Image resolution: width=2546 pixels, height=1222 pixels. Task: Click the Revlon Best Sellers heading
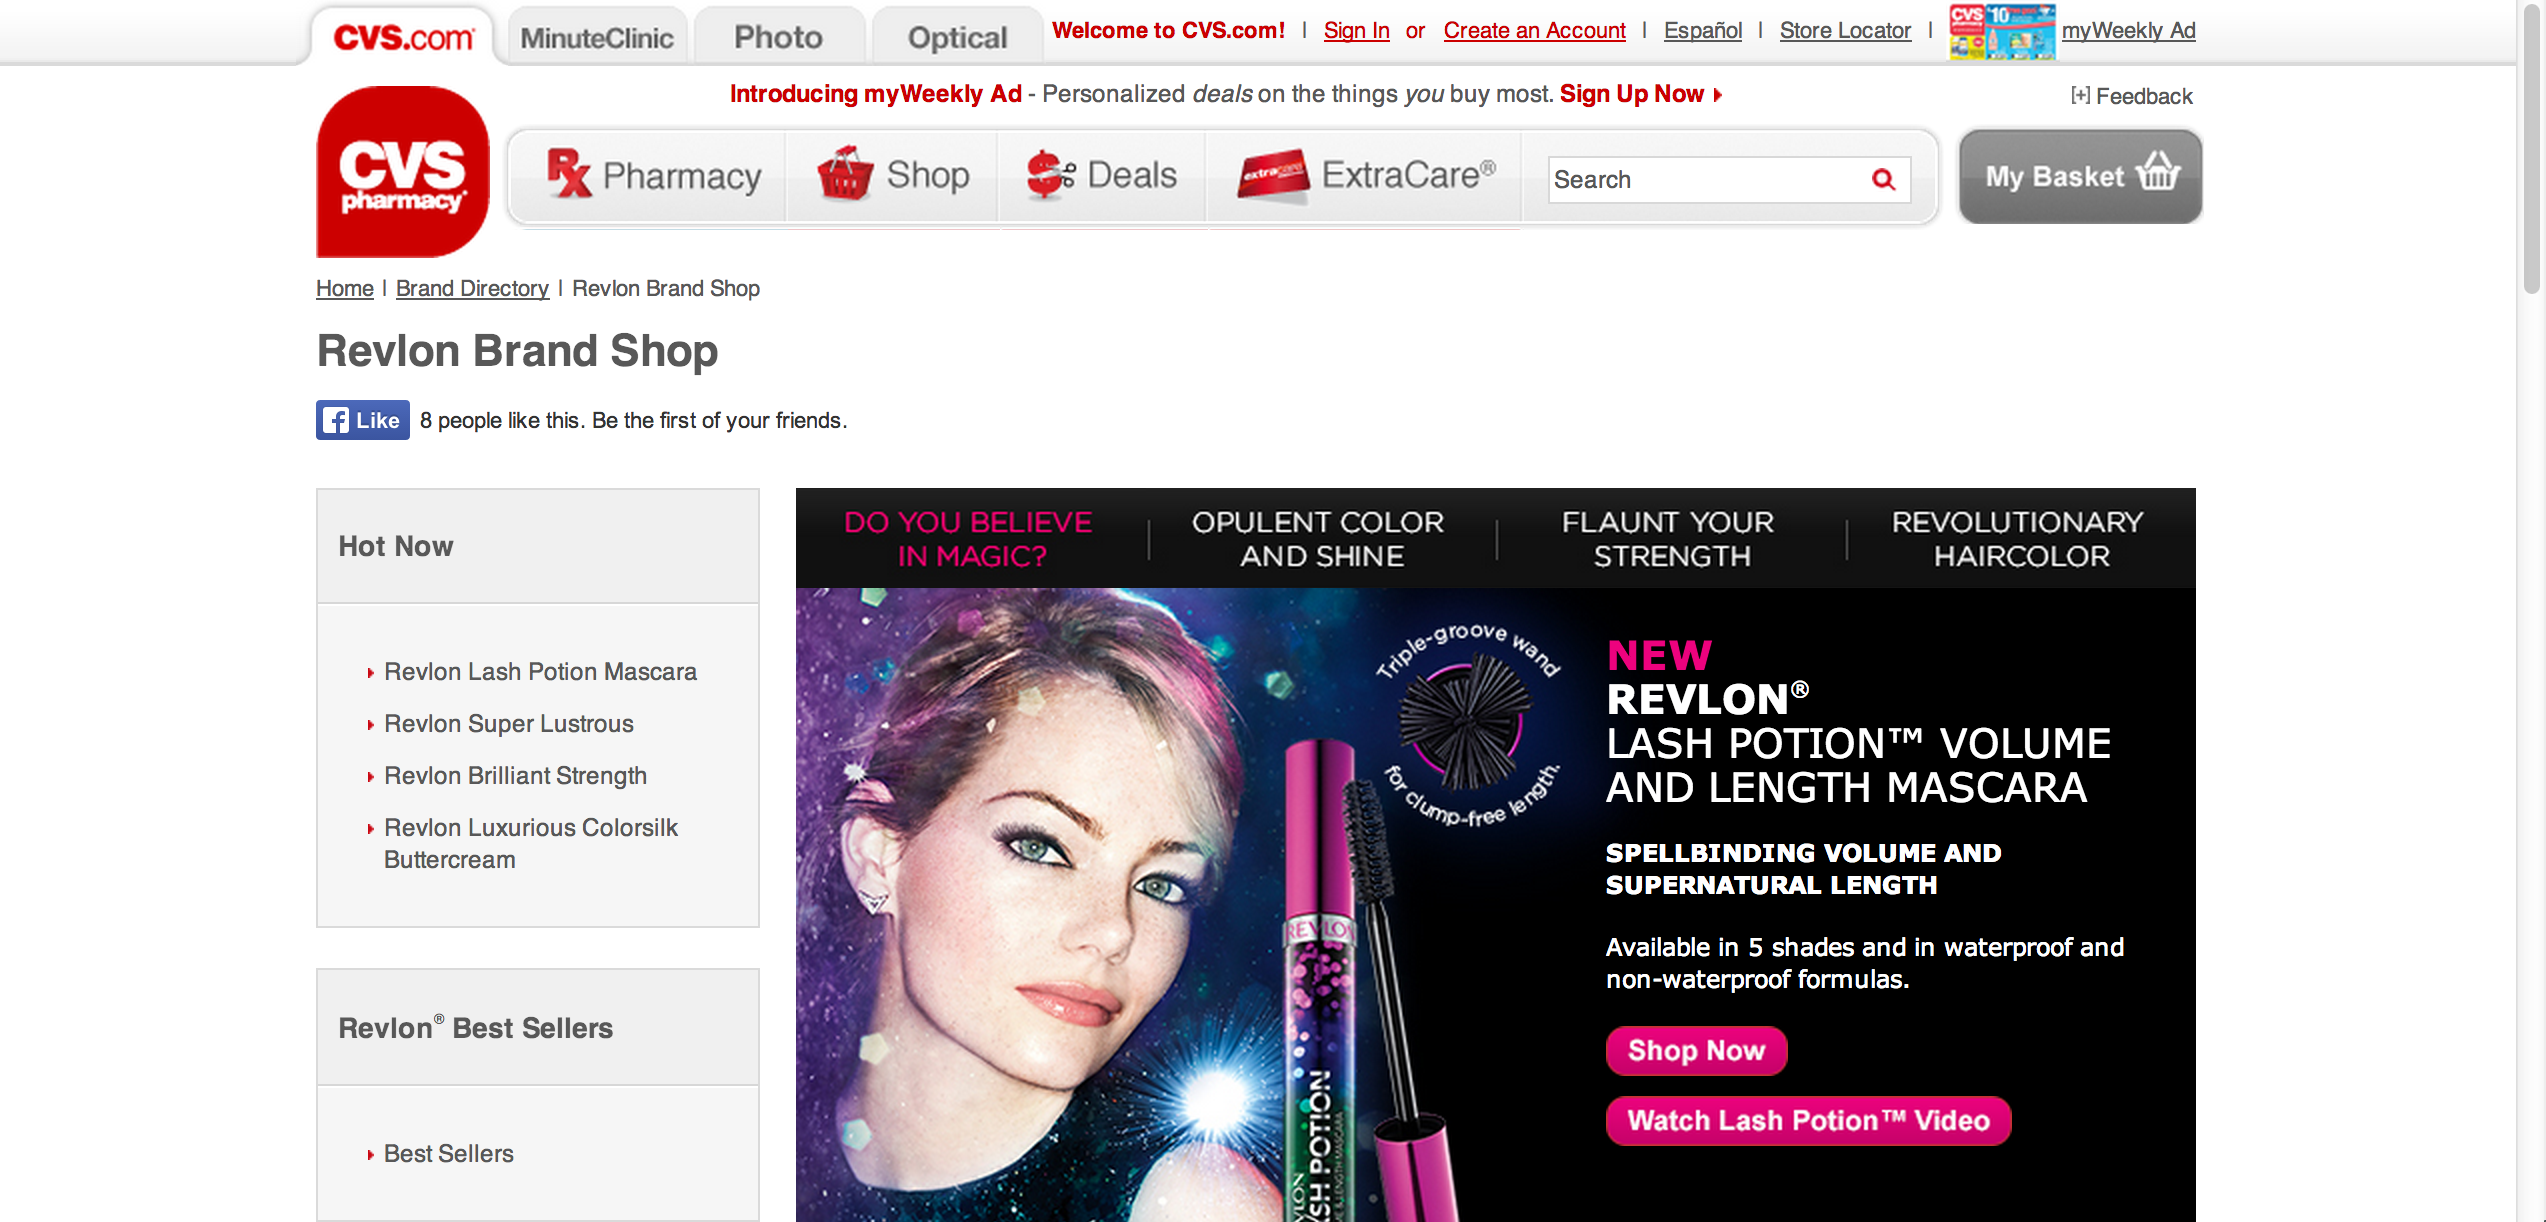pyautogui.click(x=476, y=1028)
